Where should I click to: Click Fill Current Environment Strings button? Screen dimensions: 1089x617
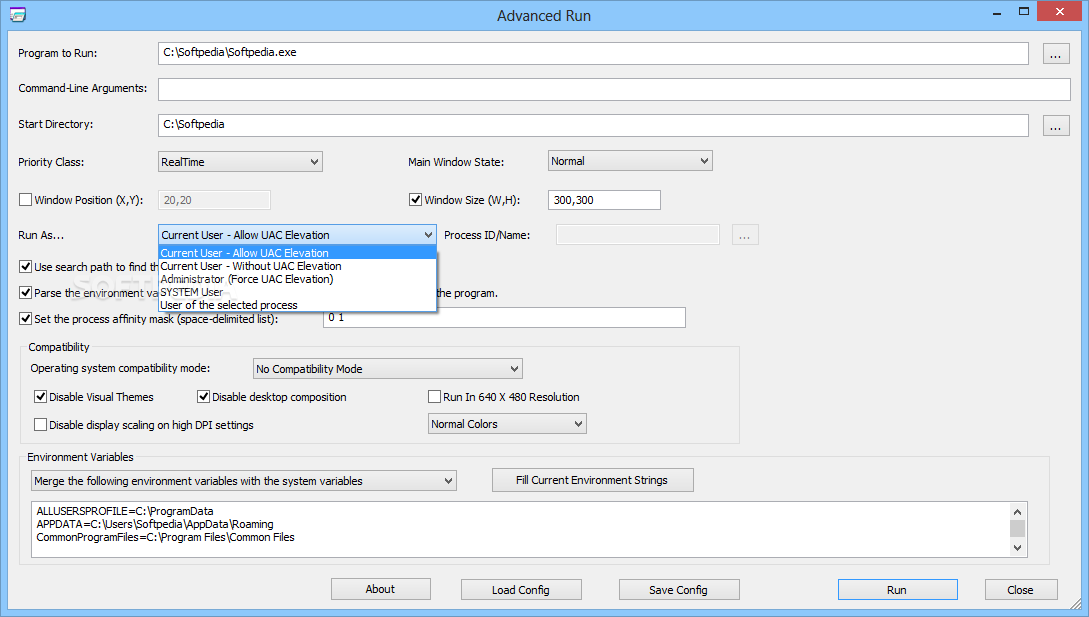(x=592, y=480)
